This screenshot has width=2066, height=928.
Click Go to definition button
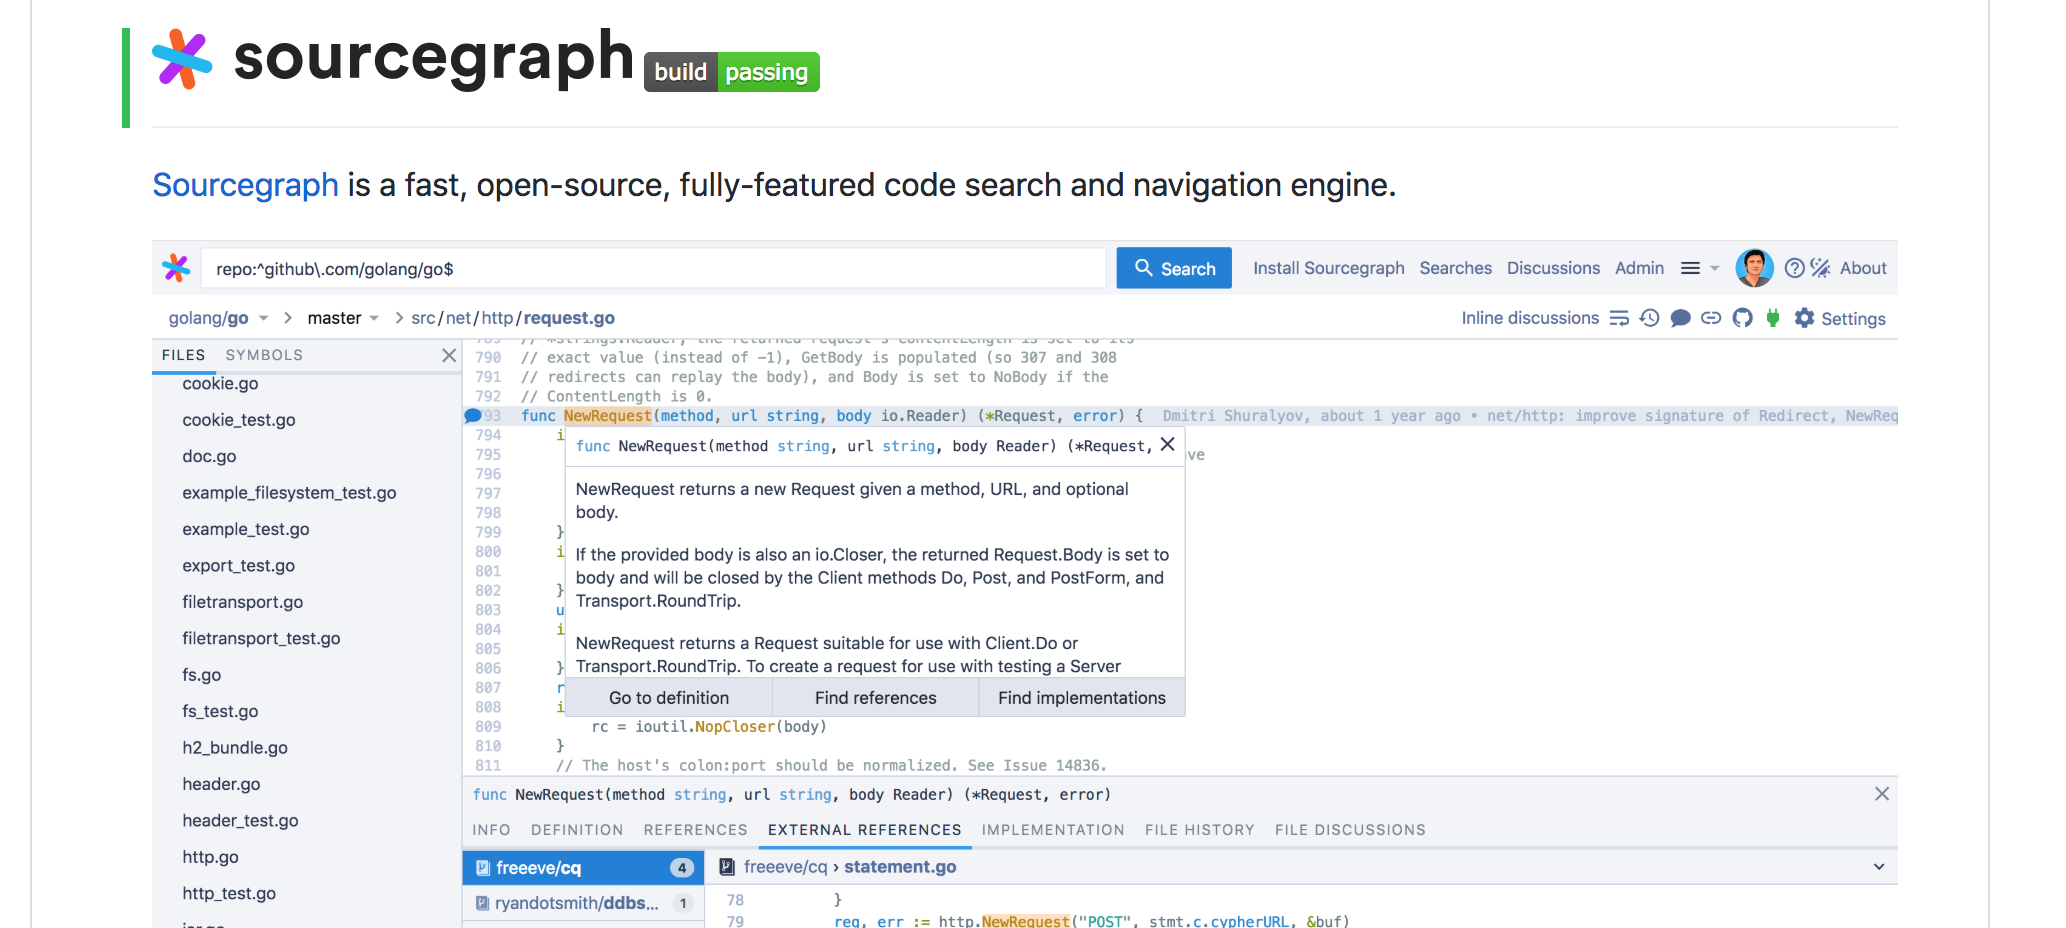tap(669, 698)
